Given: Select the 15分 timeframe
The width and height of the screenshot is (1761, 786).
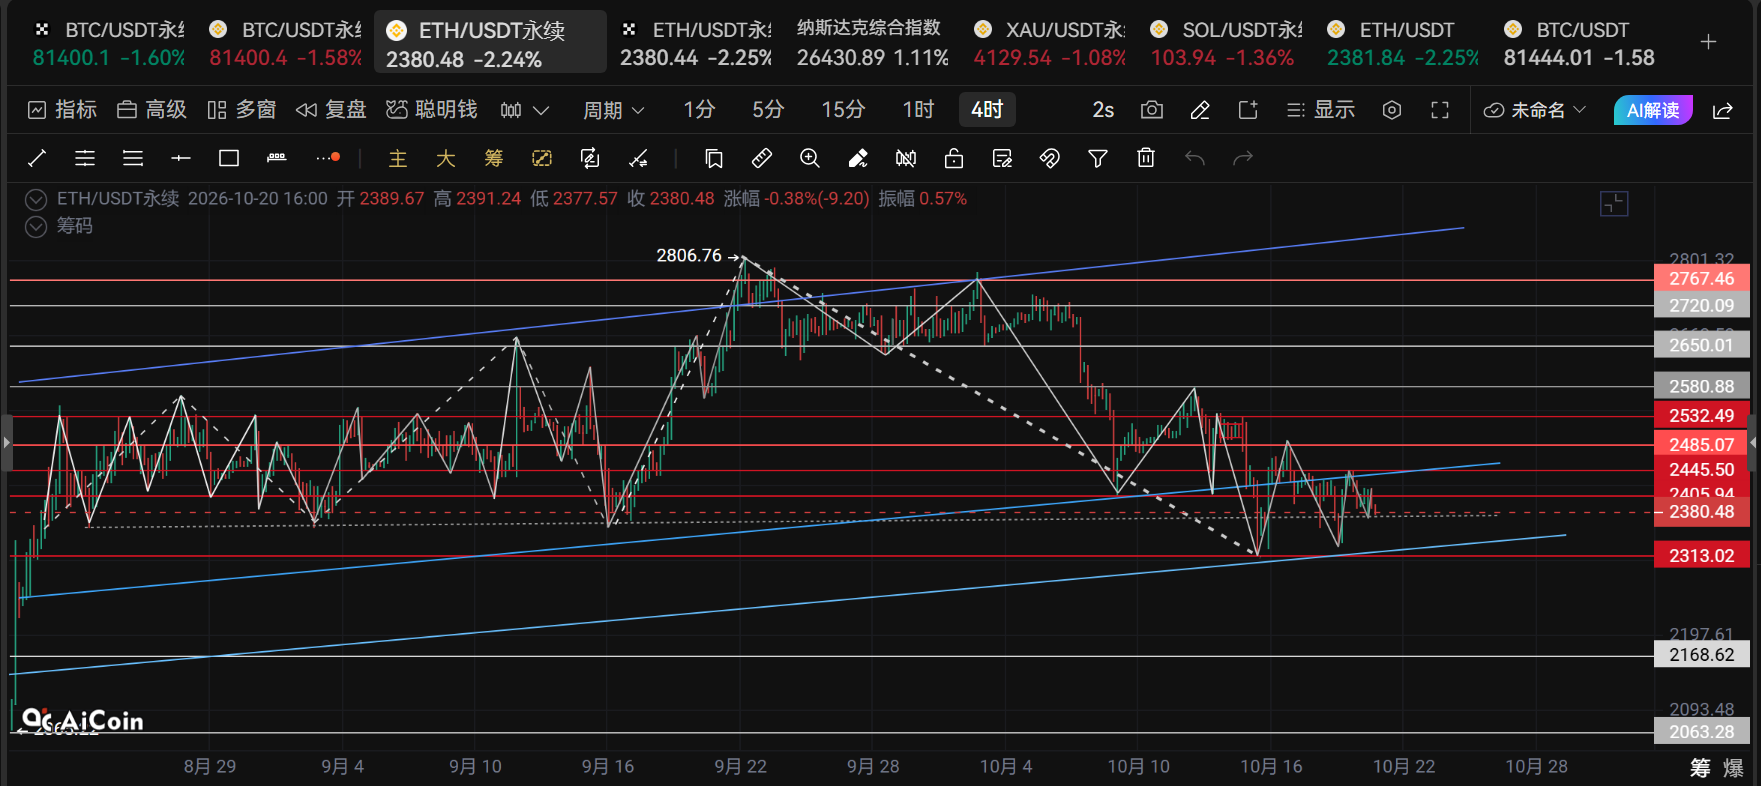Looking at the screenshot, I should pos(843,110).
